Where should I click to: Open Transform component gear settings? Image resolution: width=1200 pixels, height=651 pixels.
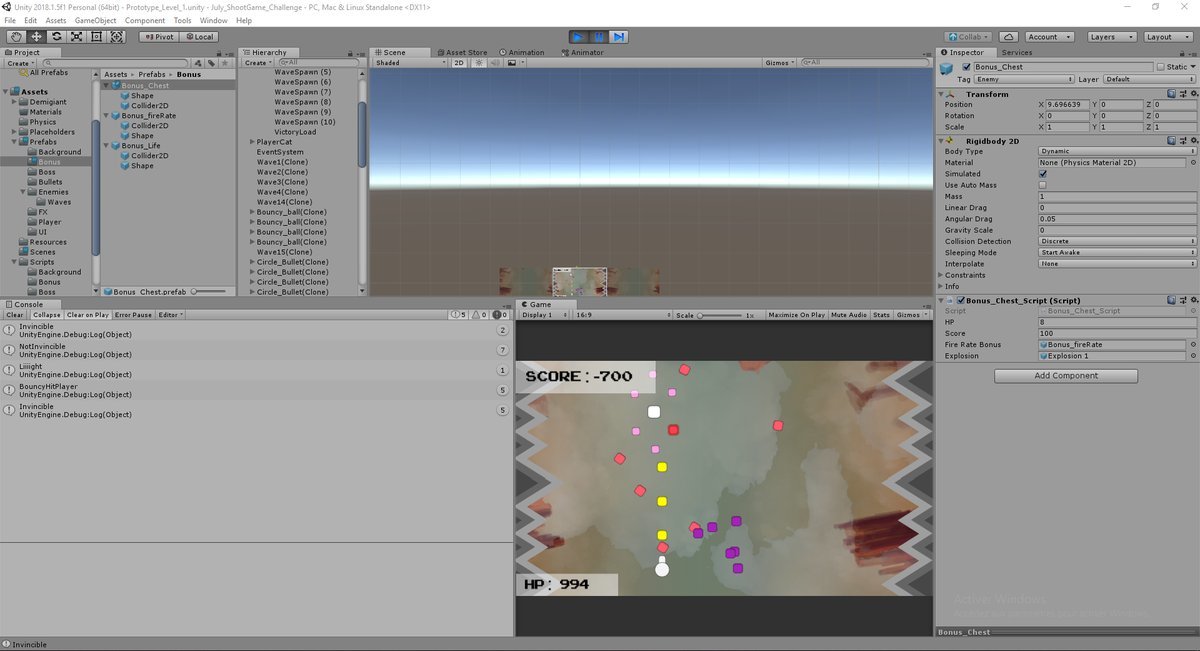(1192, 94)
